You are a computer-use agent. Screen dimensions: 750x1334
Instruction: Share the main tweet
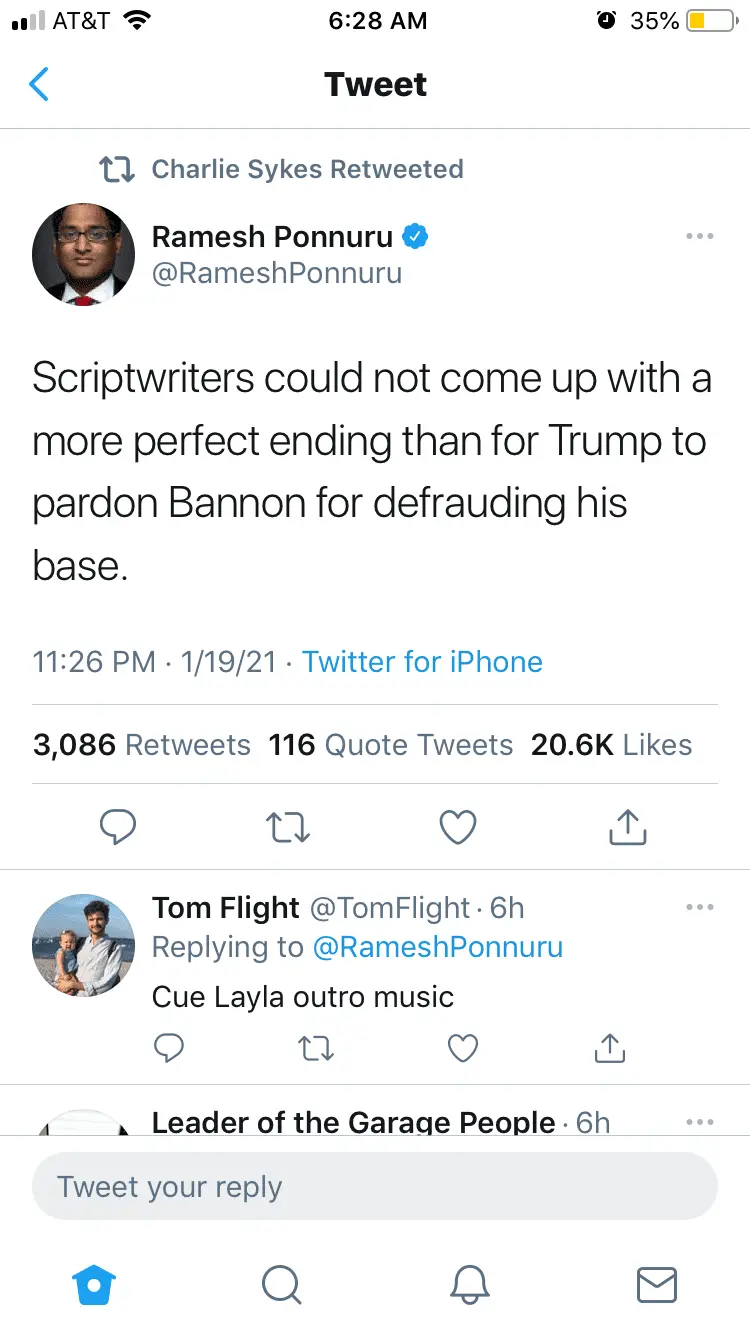pyautogui.click(x=628, y=827)
